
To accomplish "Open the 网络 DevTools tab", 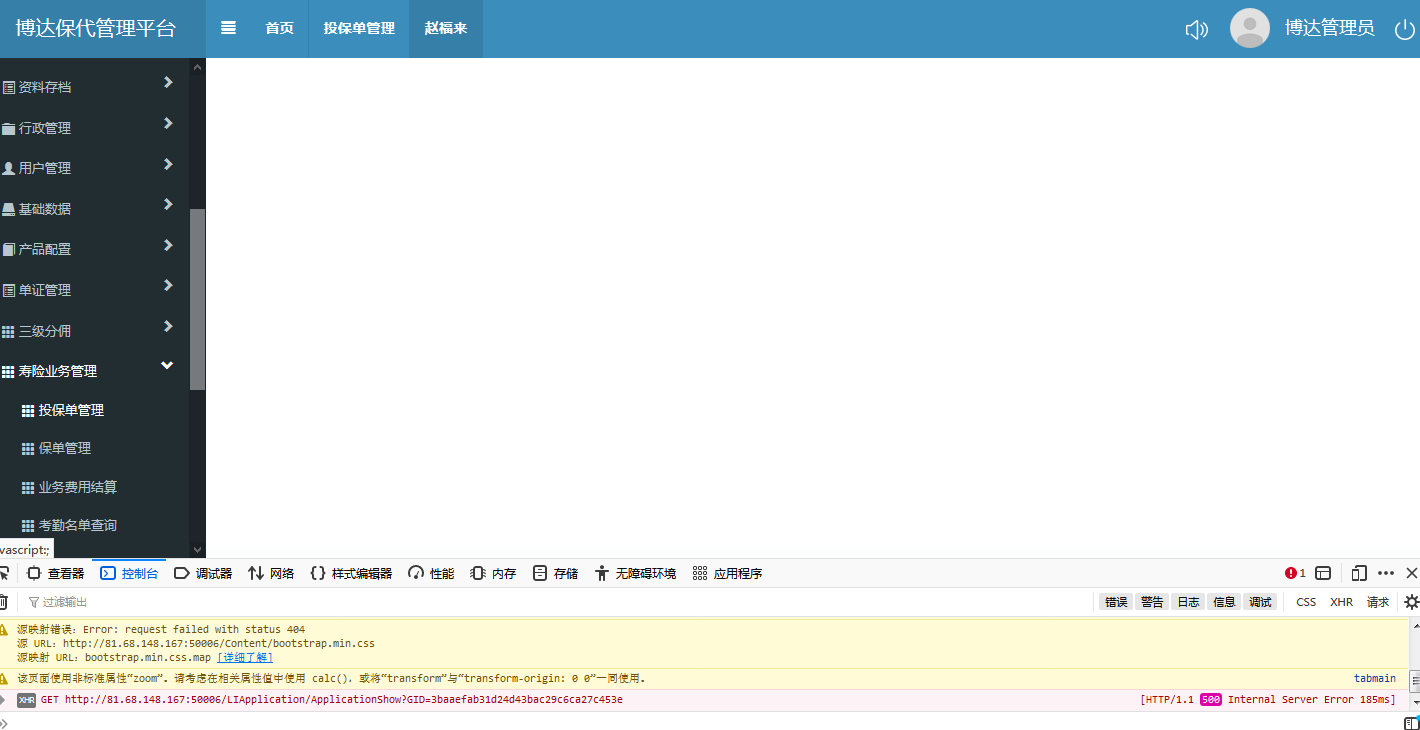I will (271, 573).
